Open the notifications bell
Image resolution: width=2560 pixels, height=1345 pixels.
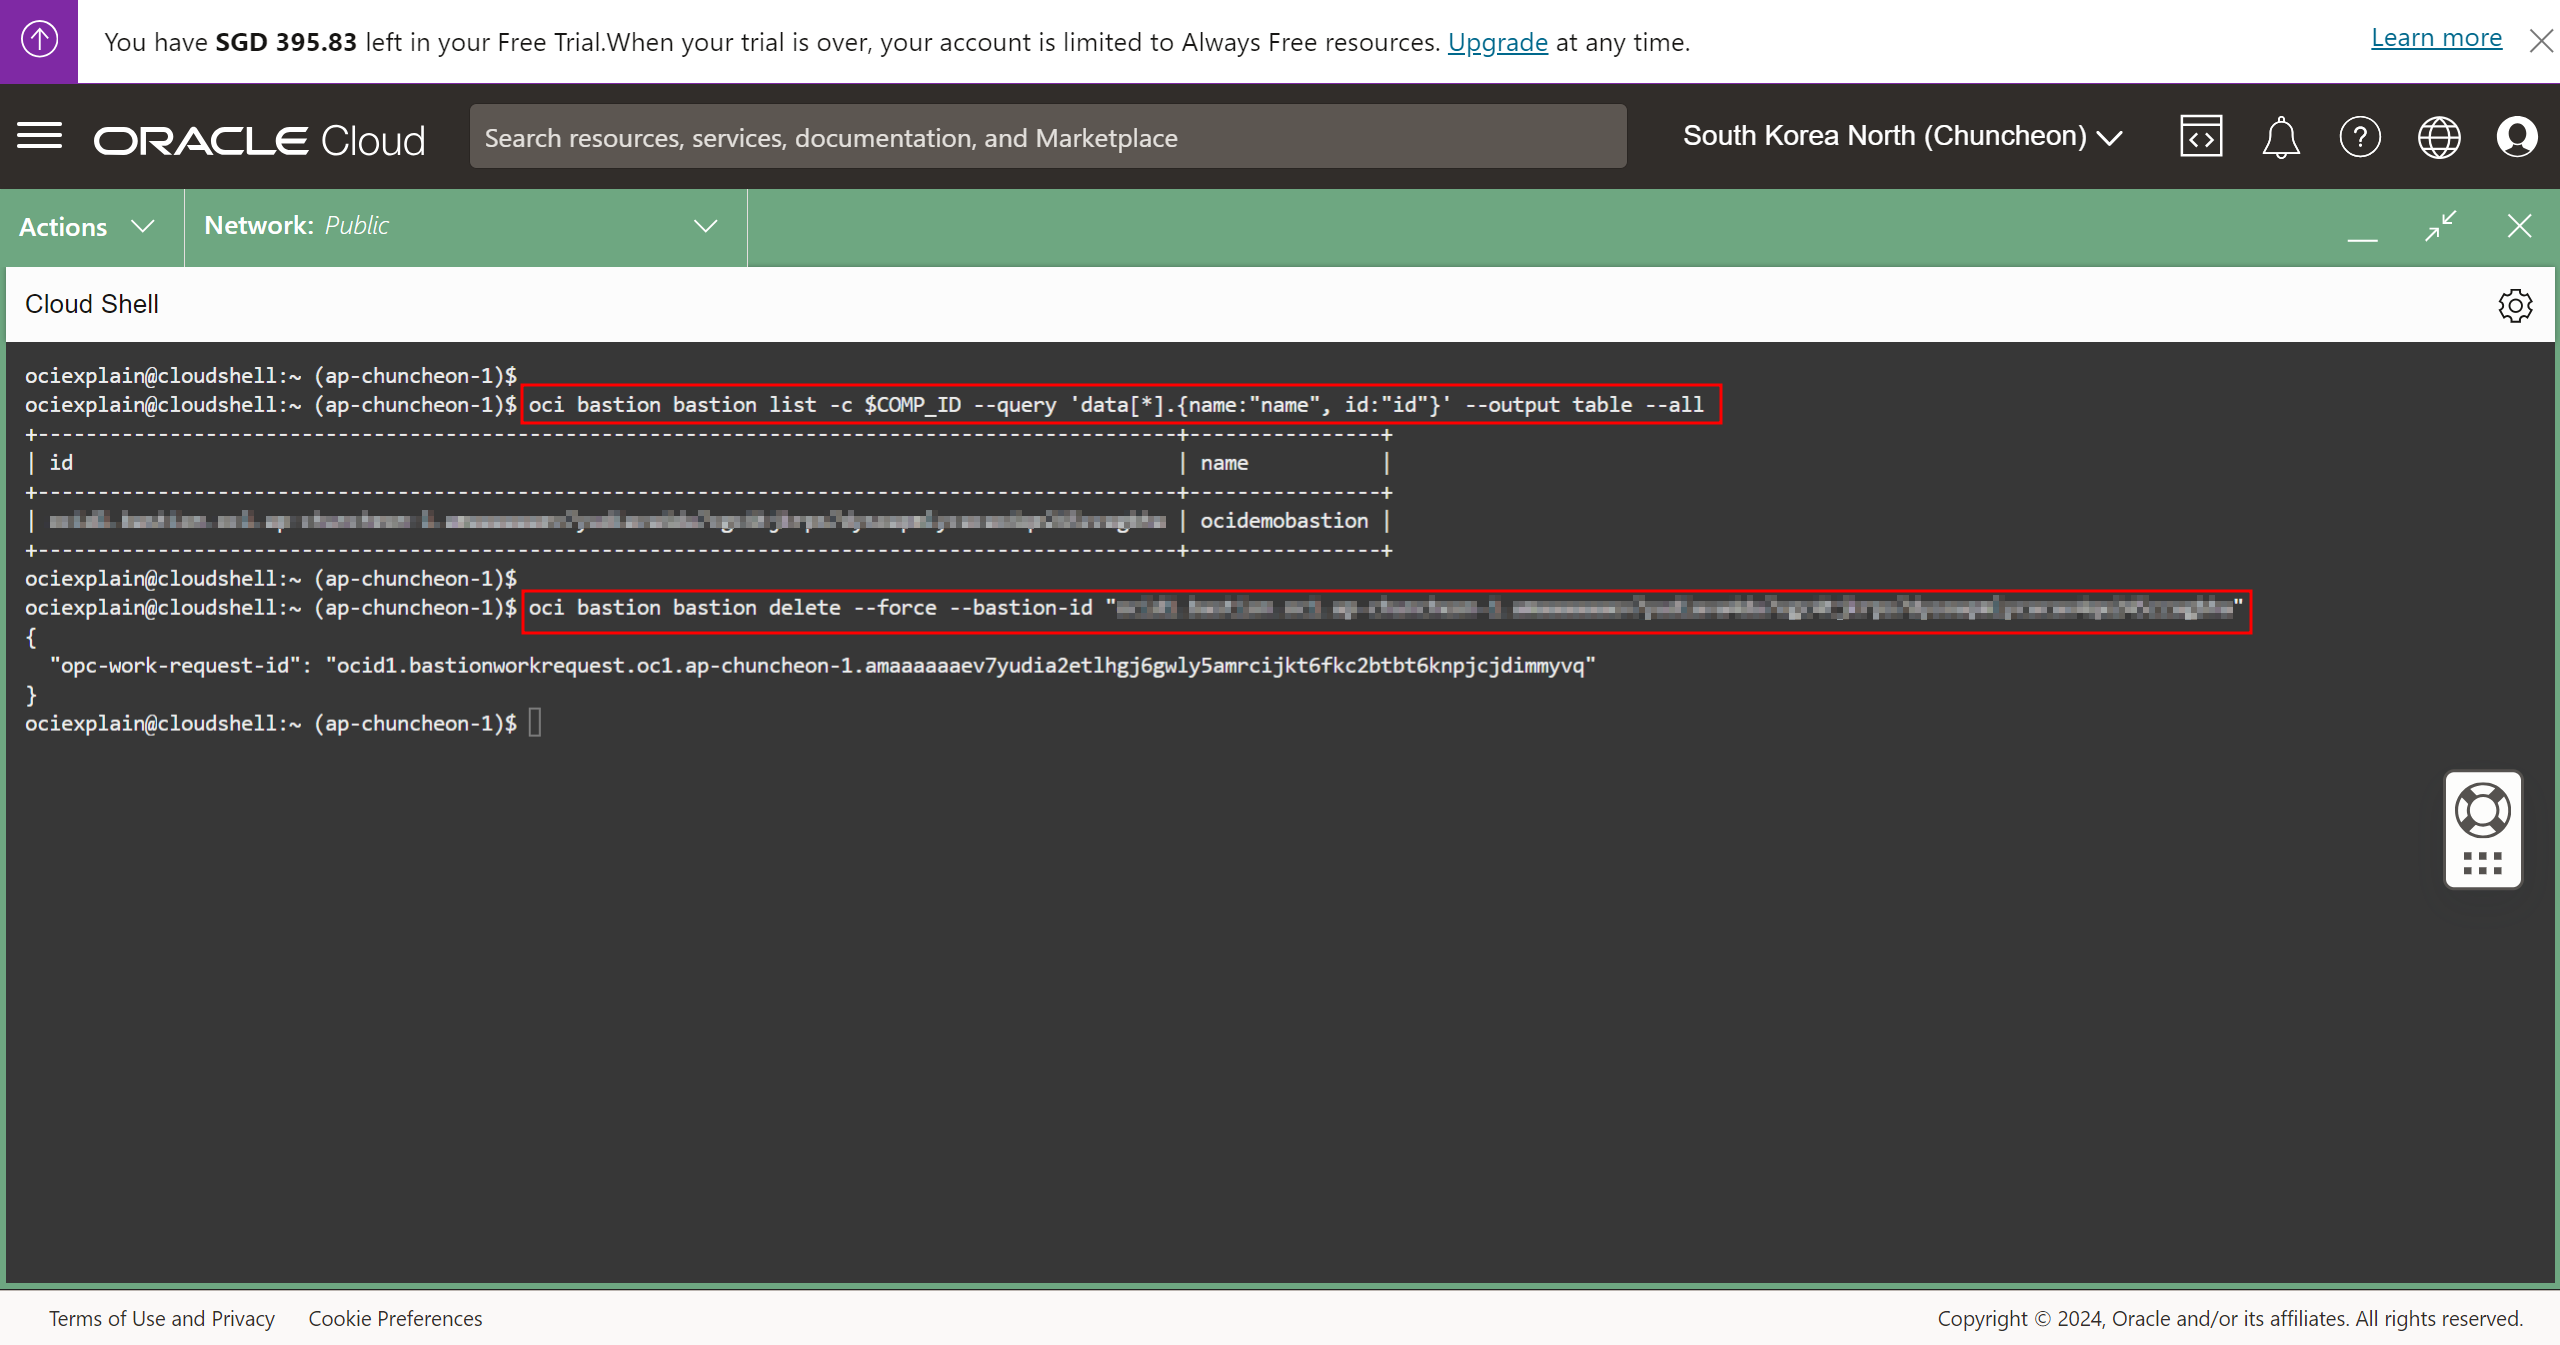coord(2280,137)
